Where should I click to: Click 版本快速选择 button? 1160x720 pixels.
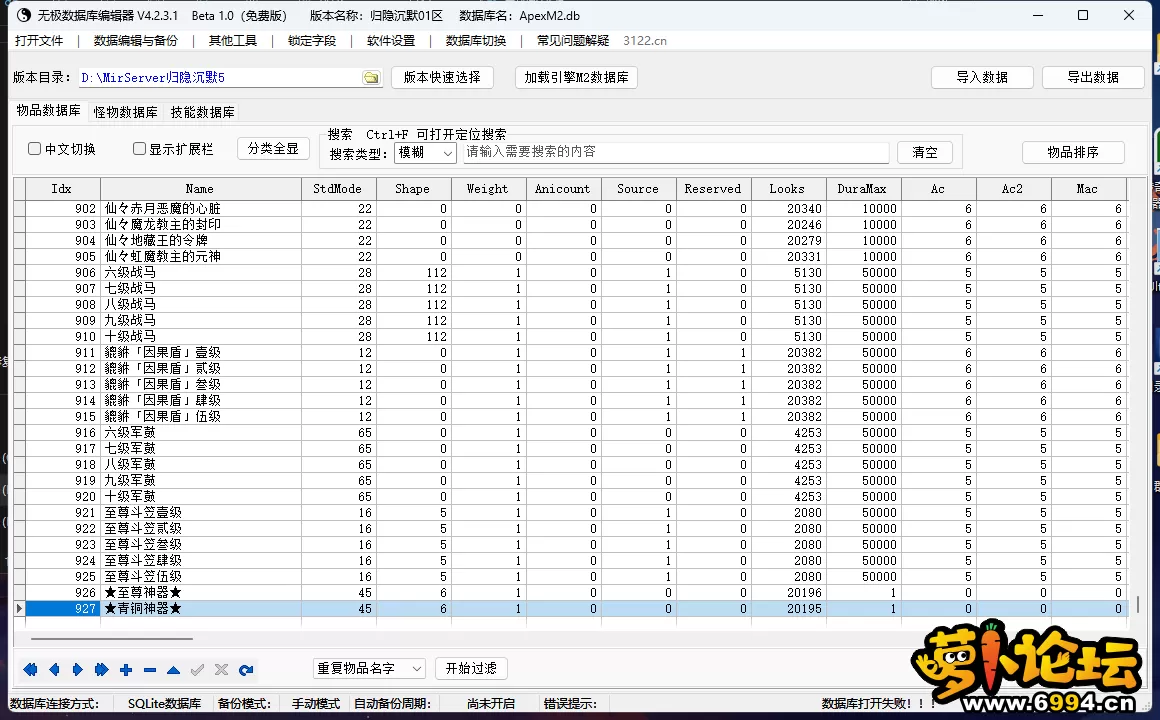(x=442, y=77)
